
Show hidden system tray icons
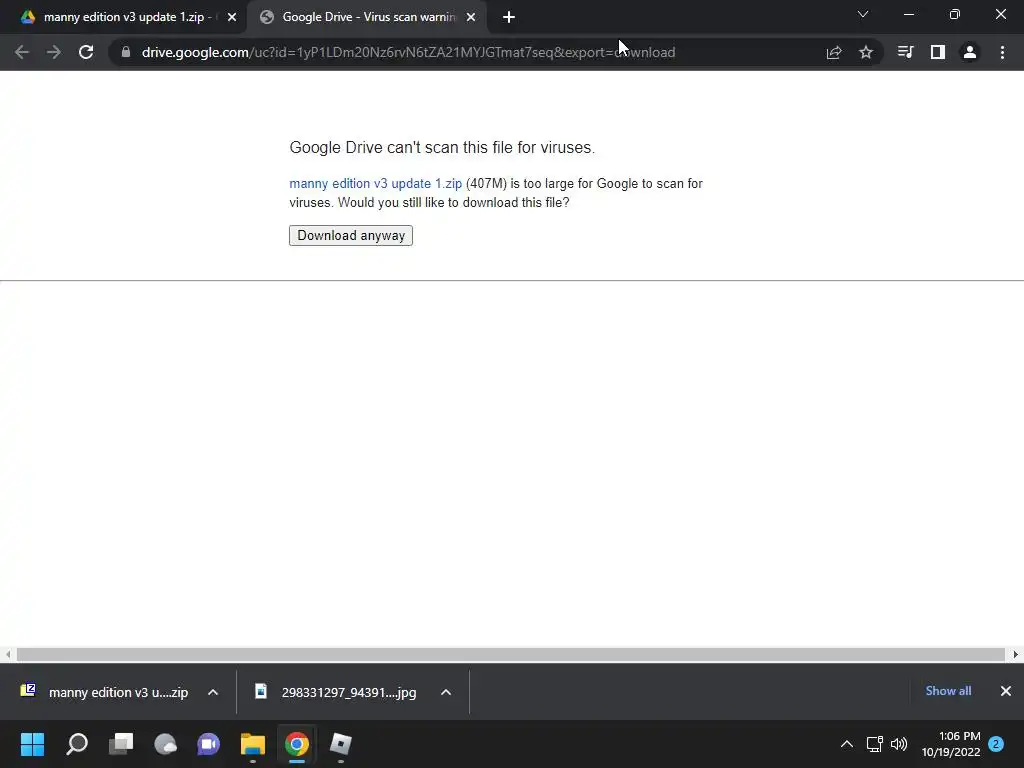coord(846,744)
